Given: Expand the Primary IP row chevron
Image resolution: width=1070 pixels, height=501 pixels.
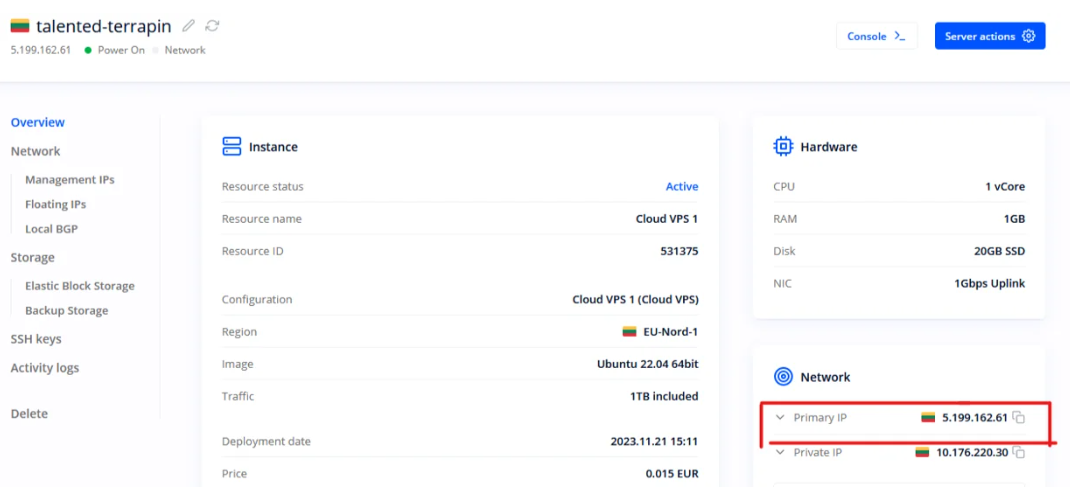Looking at the screenshot, I should coord(780,417).
